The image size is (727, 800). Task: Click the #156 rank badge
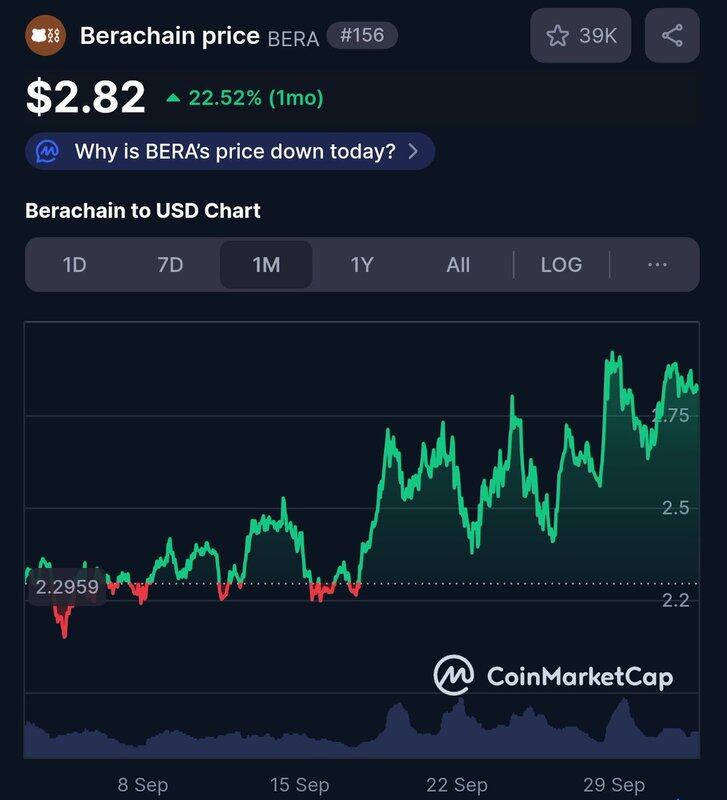coord(362,36)
